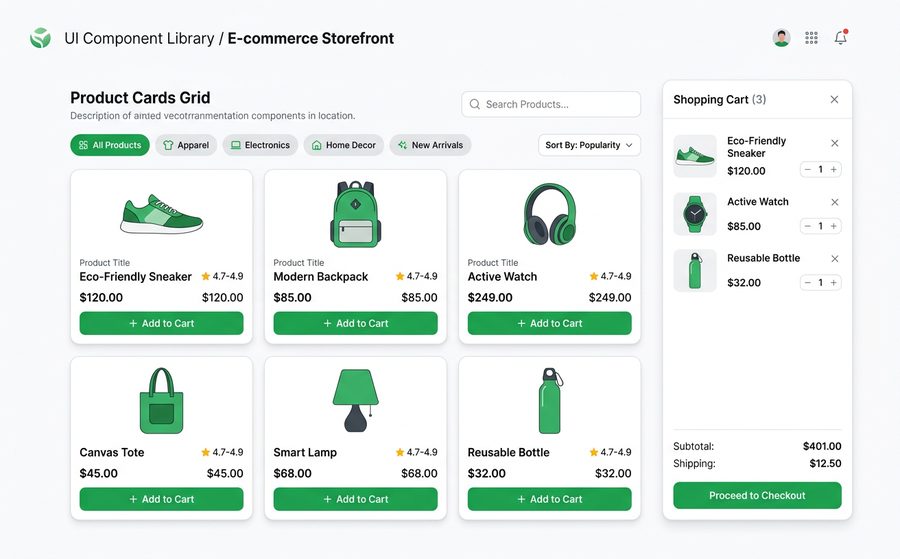Click the bottle thumbnail in cart
Viewport: 900px width, 559px height.
tap(695, 270)
